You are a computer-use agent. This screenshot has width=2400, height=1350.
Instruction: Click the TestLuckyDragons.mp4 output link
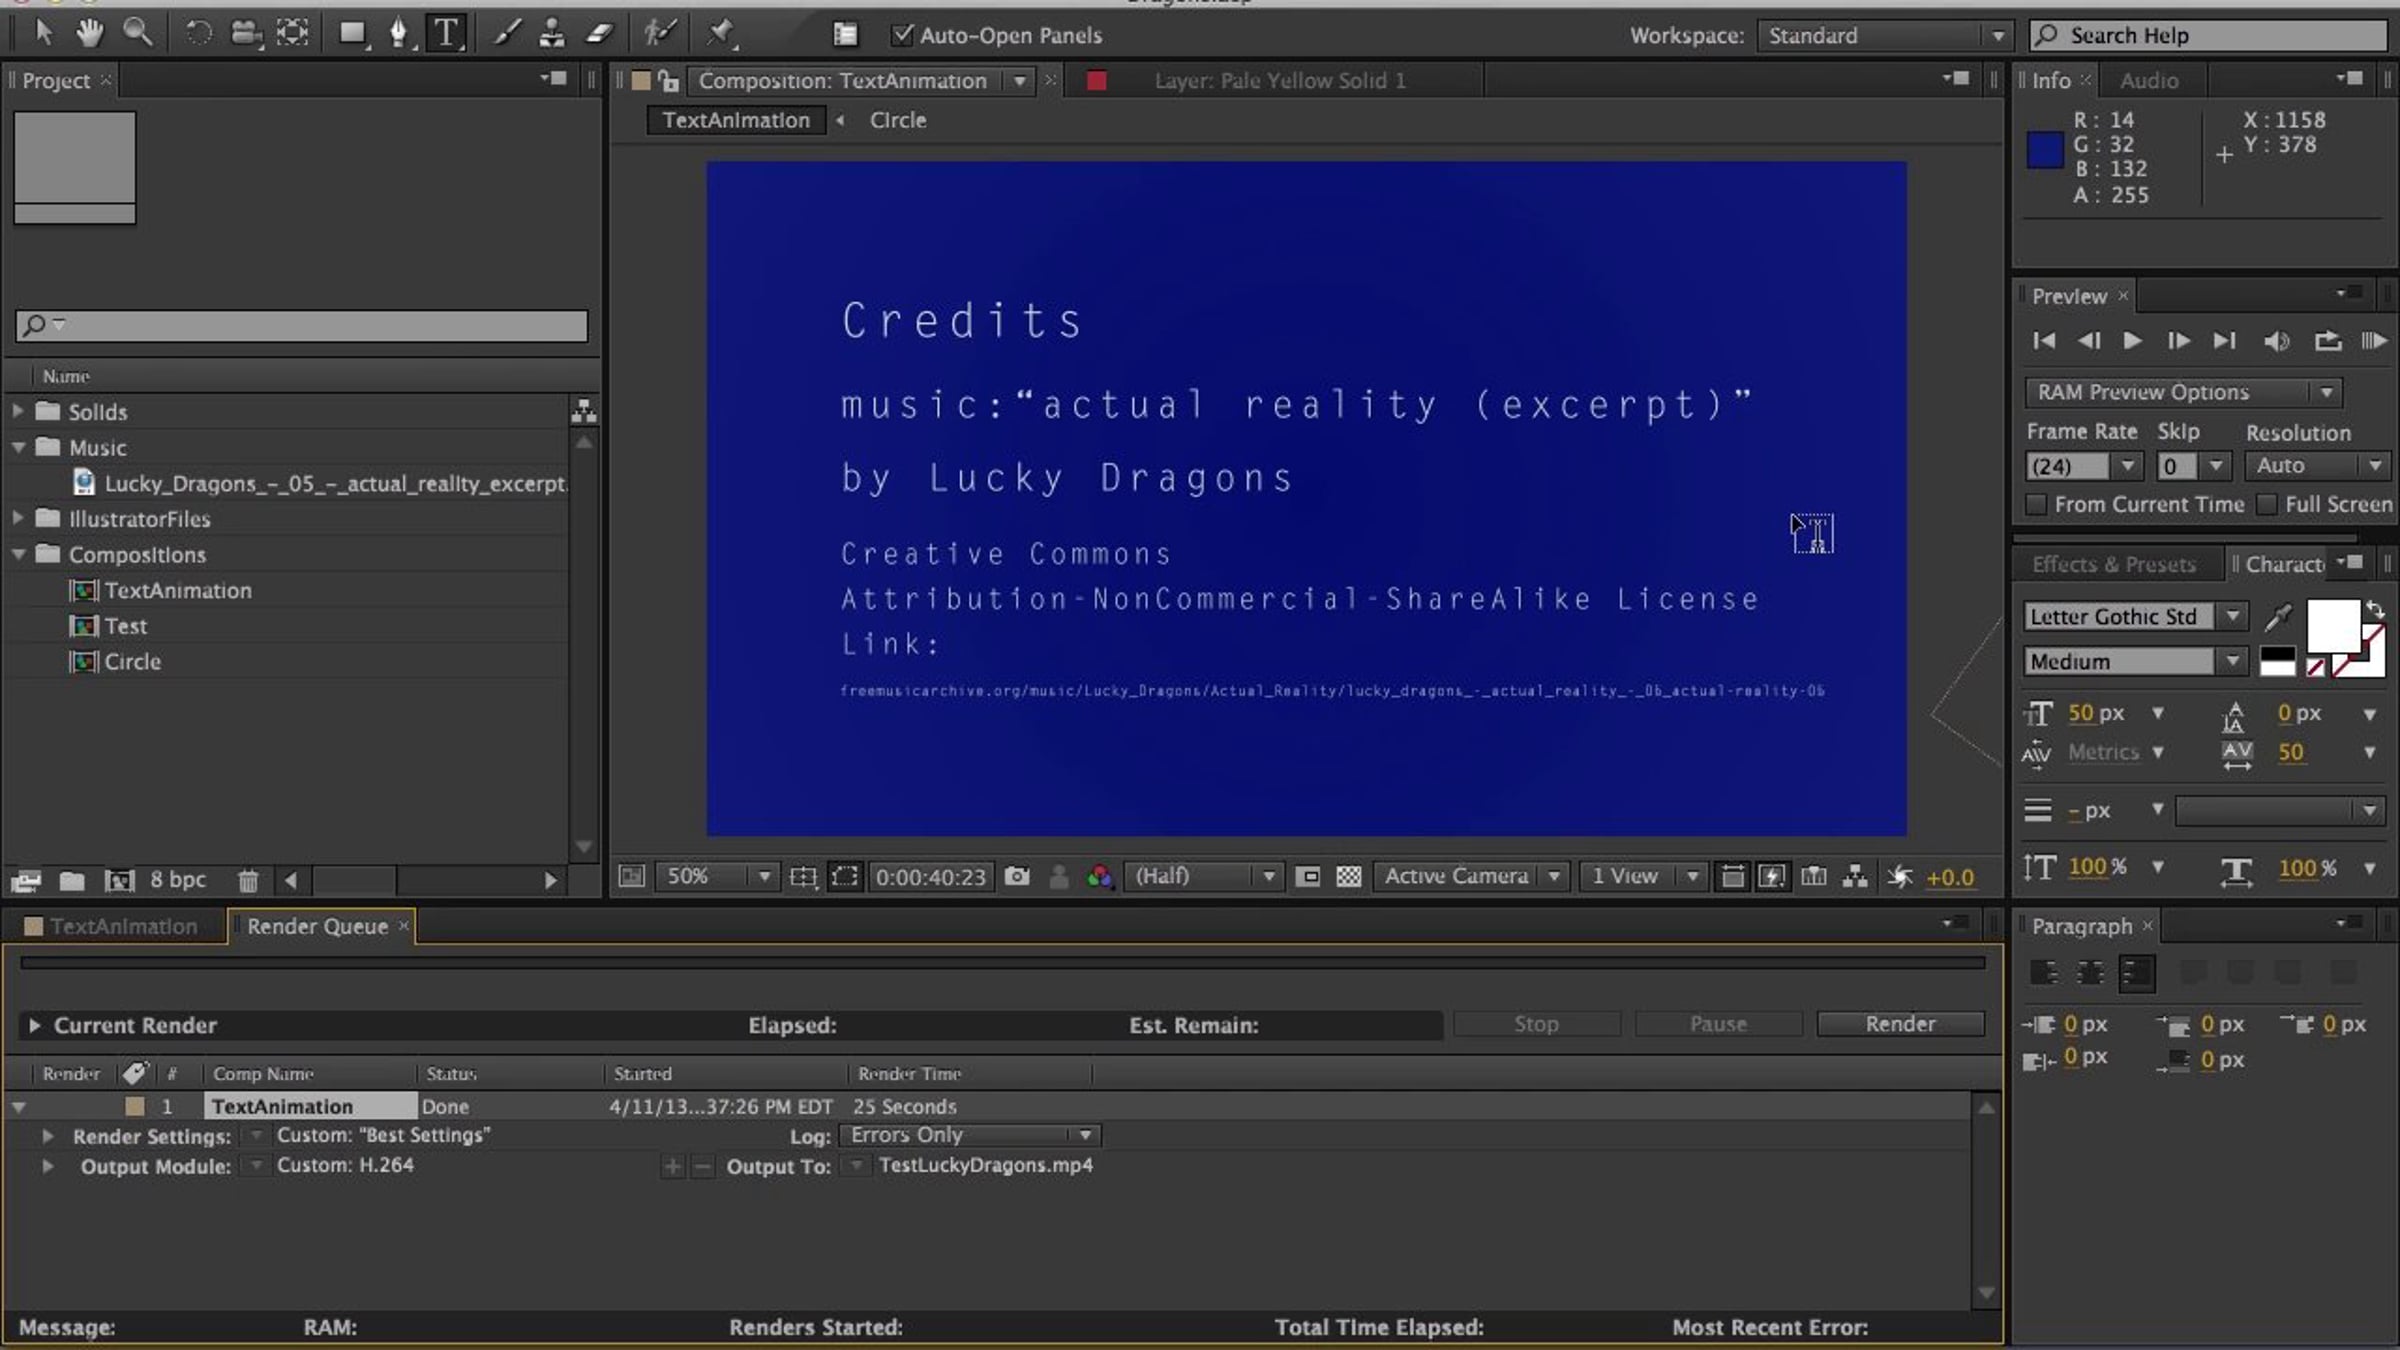(x=985, y=1165)
